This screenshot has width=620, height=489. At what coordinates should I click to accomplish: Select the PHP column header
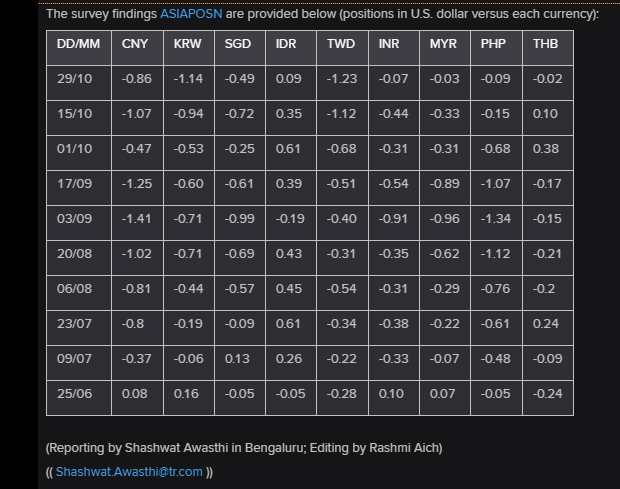pos(494,45)
